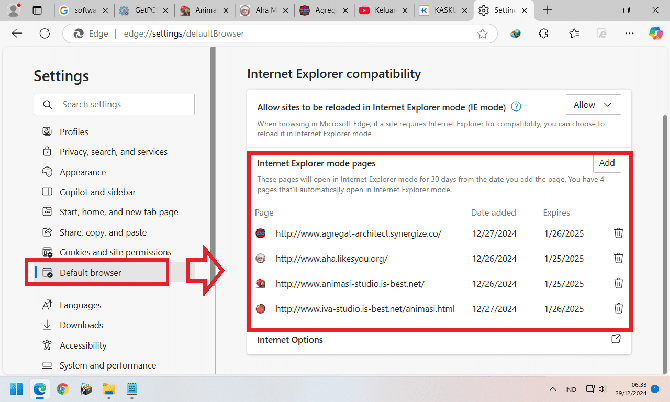Open Profiles settings

tap(74, 132)
